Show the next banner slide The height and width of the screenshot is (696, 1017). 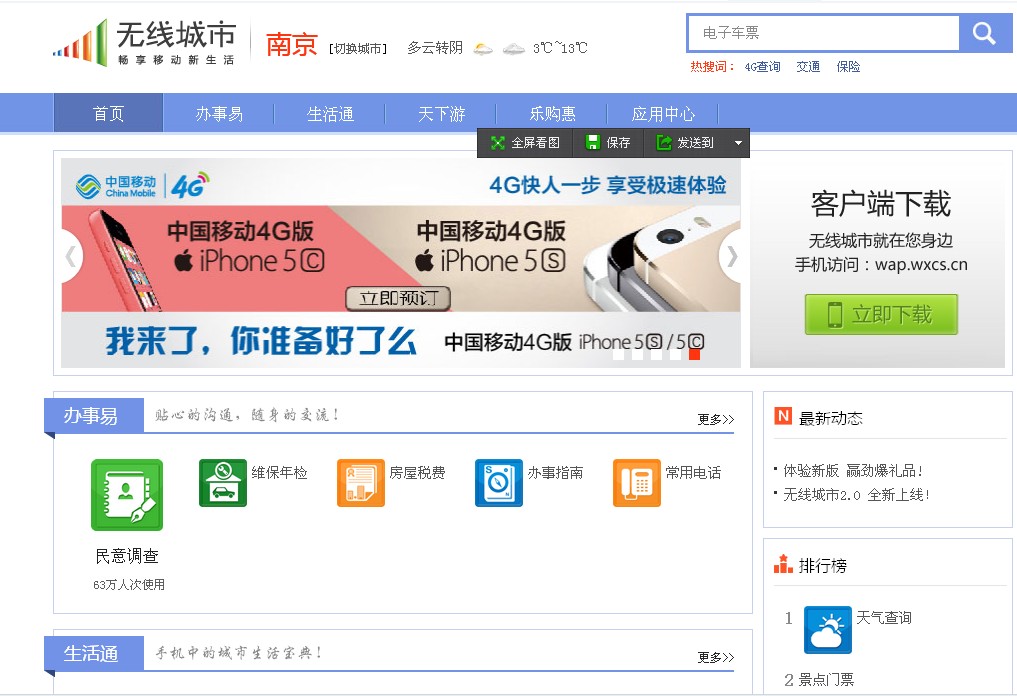[731, 256]
